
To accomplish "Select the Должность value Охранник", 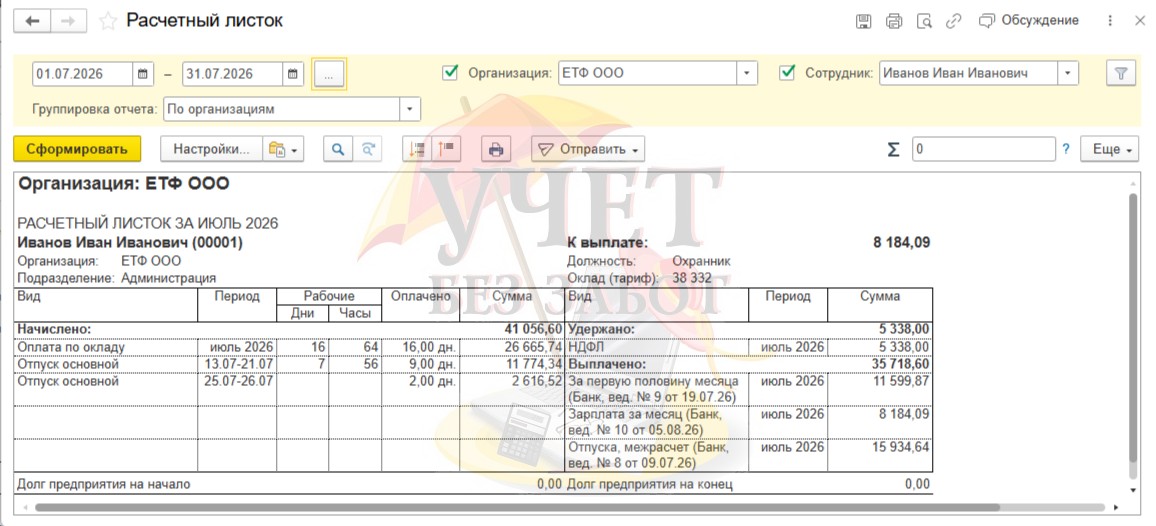I will coord(702,260).
